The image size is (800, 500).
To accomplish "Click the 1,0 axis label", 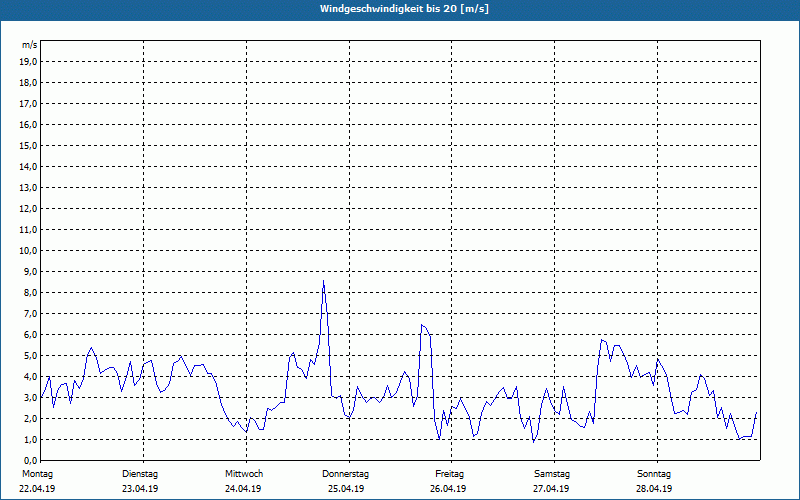I will [x=31, y=440].
